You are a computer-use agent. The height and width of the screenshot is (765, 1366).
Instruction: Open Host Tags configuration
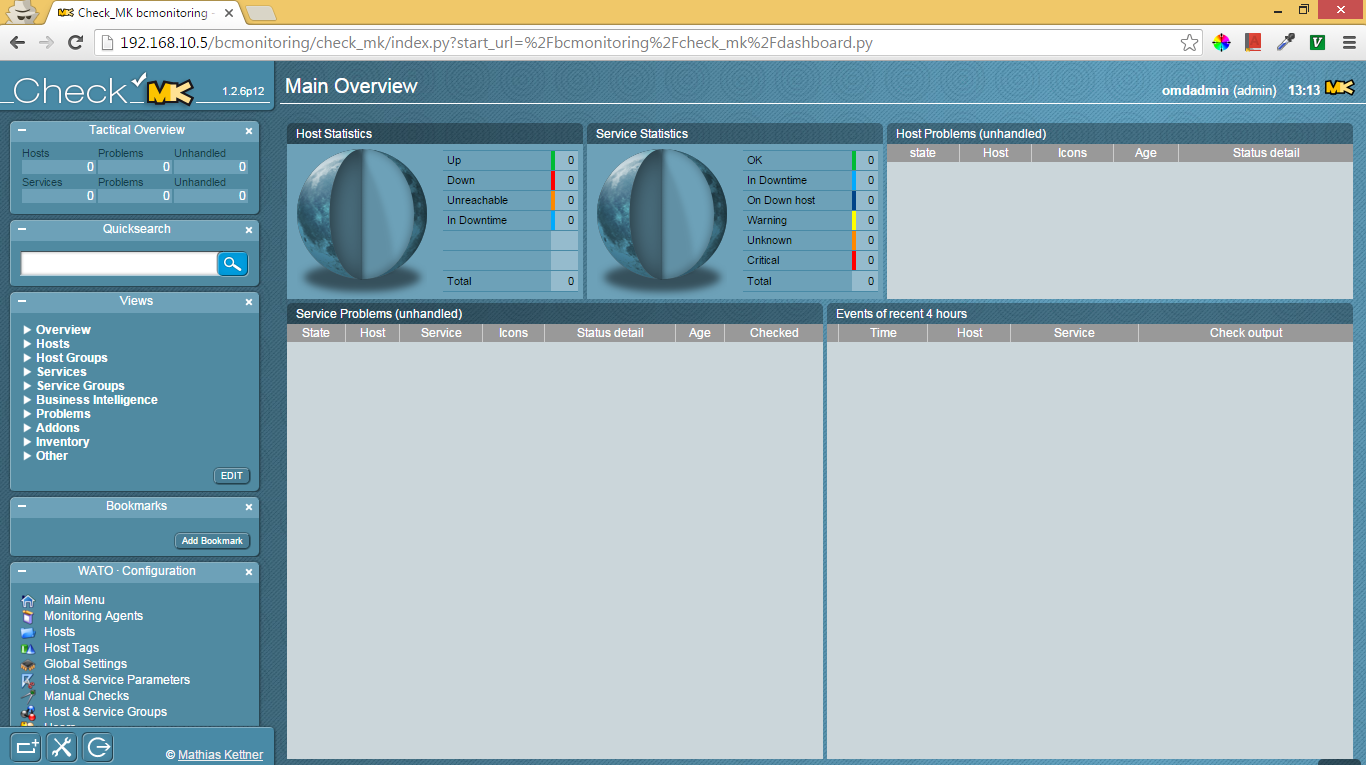pos(71,648)
